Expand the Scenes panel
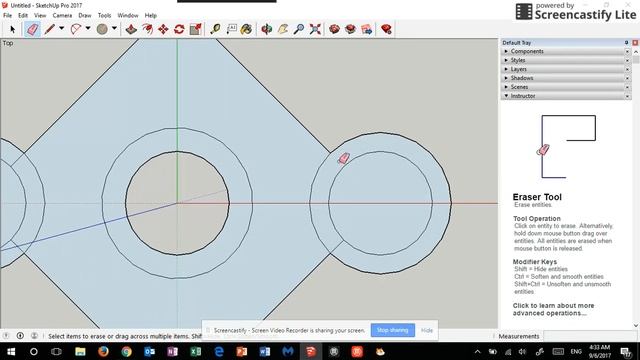 pos(506,87)
